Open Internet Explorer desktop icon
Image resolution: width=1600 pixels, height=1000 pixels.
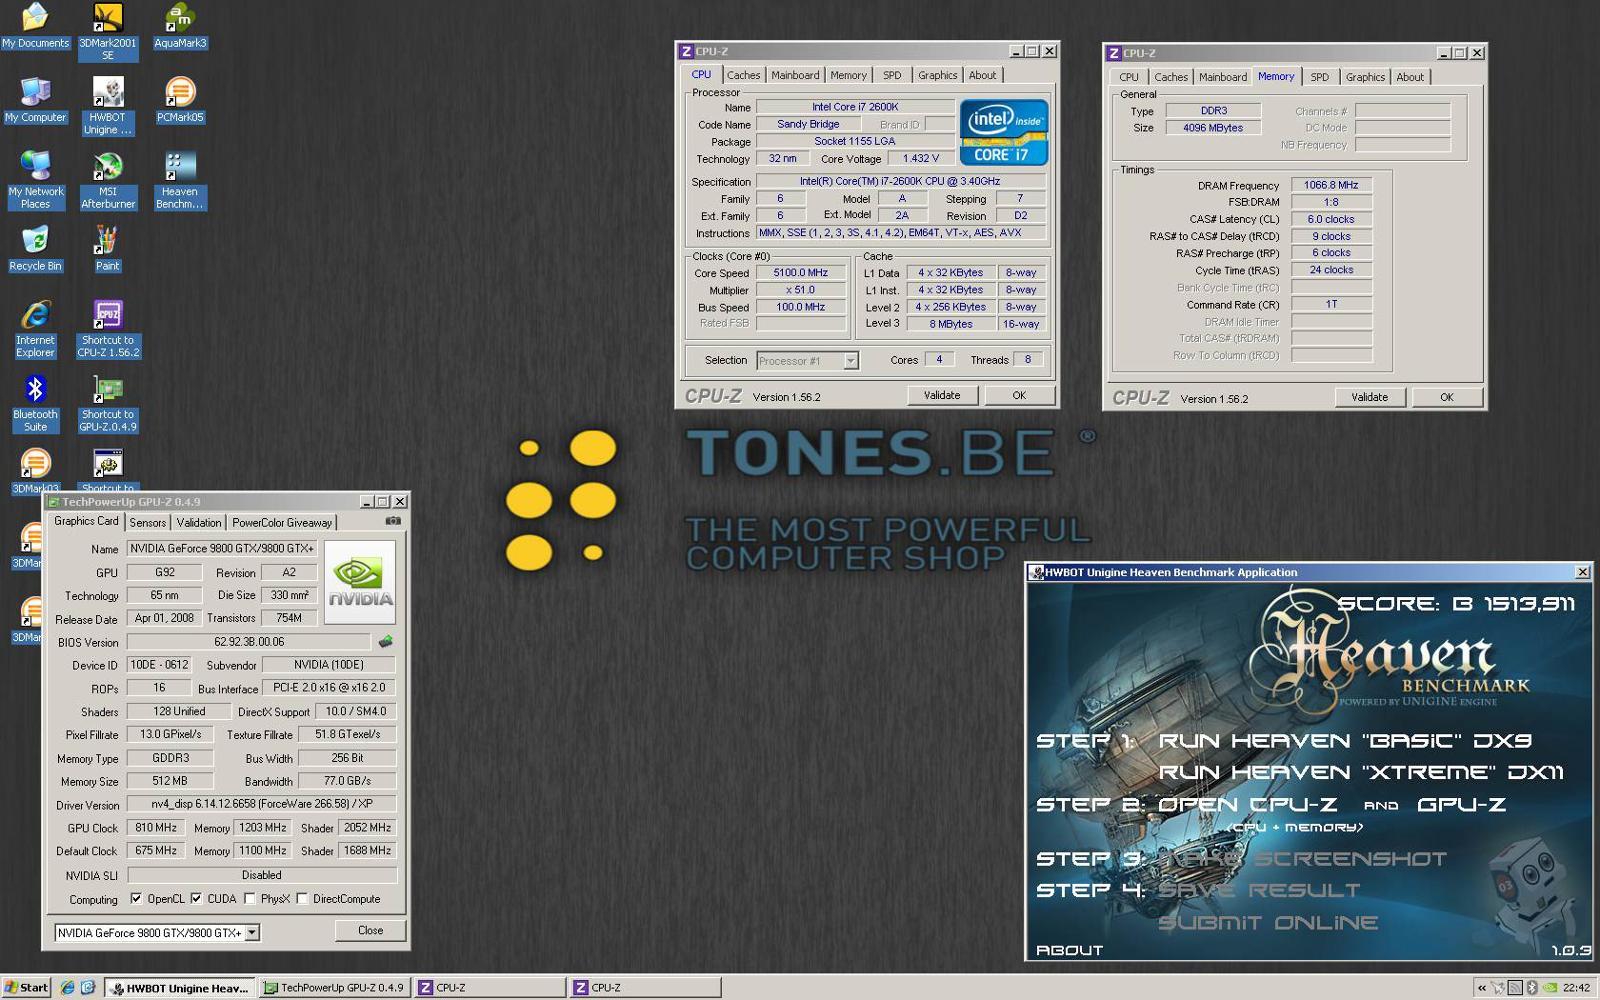pos(35,328)
